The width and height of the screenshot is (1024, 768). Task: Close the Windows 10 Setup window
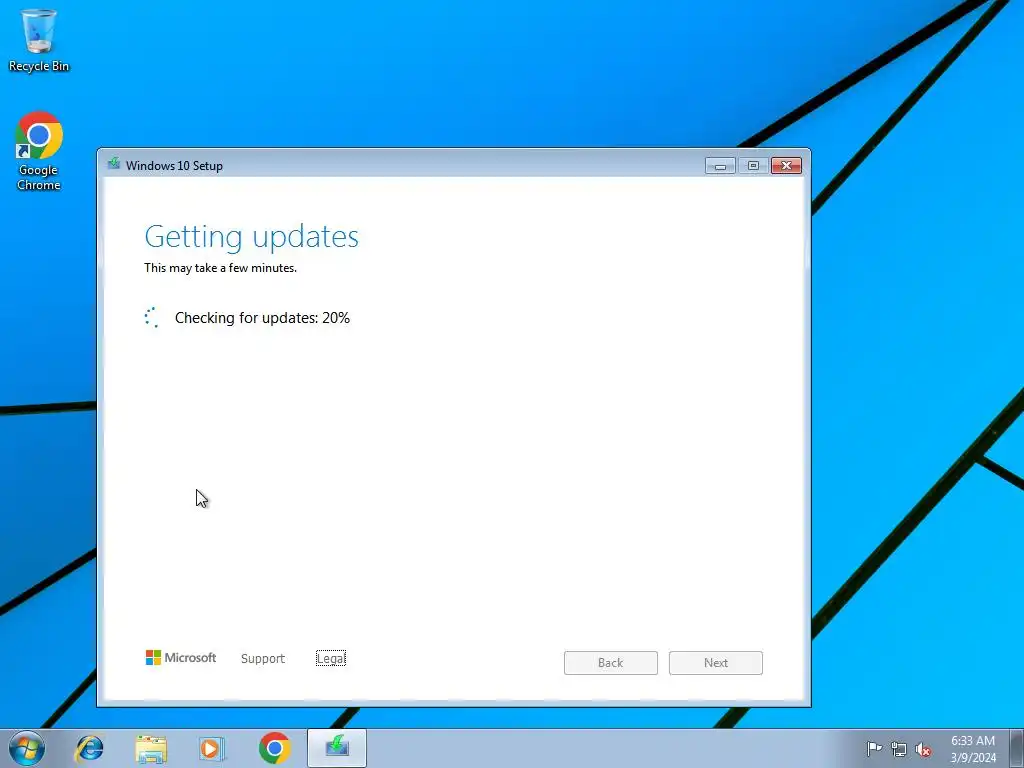(786, 166)
